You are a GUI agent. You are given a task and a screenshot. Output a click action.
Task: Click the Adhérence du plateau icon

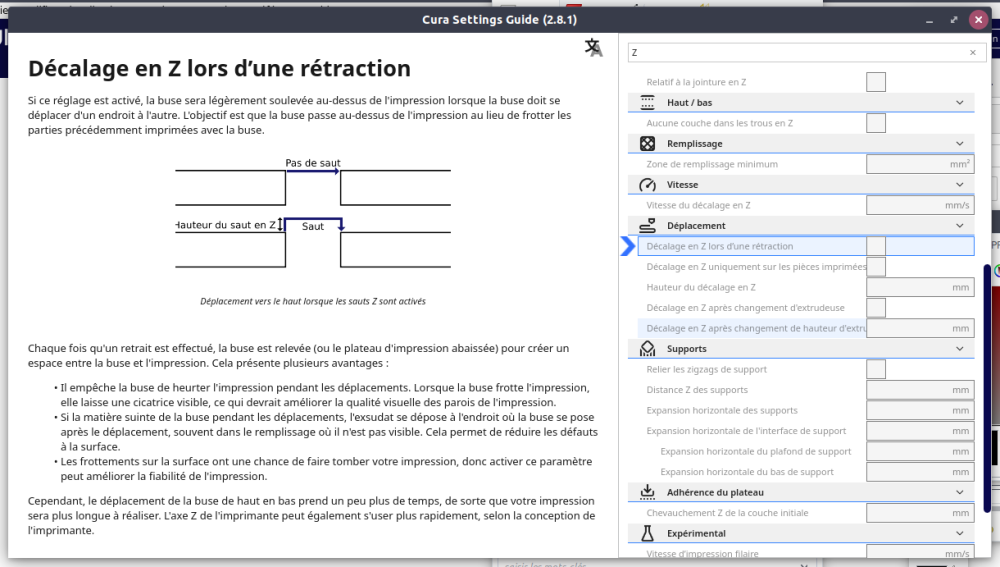[647, 492]
